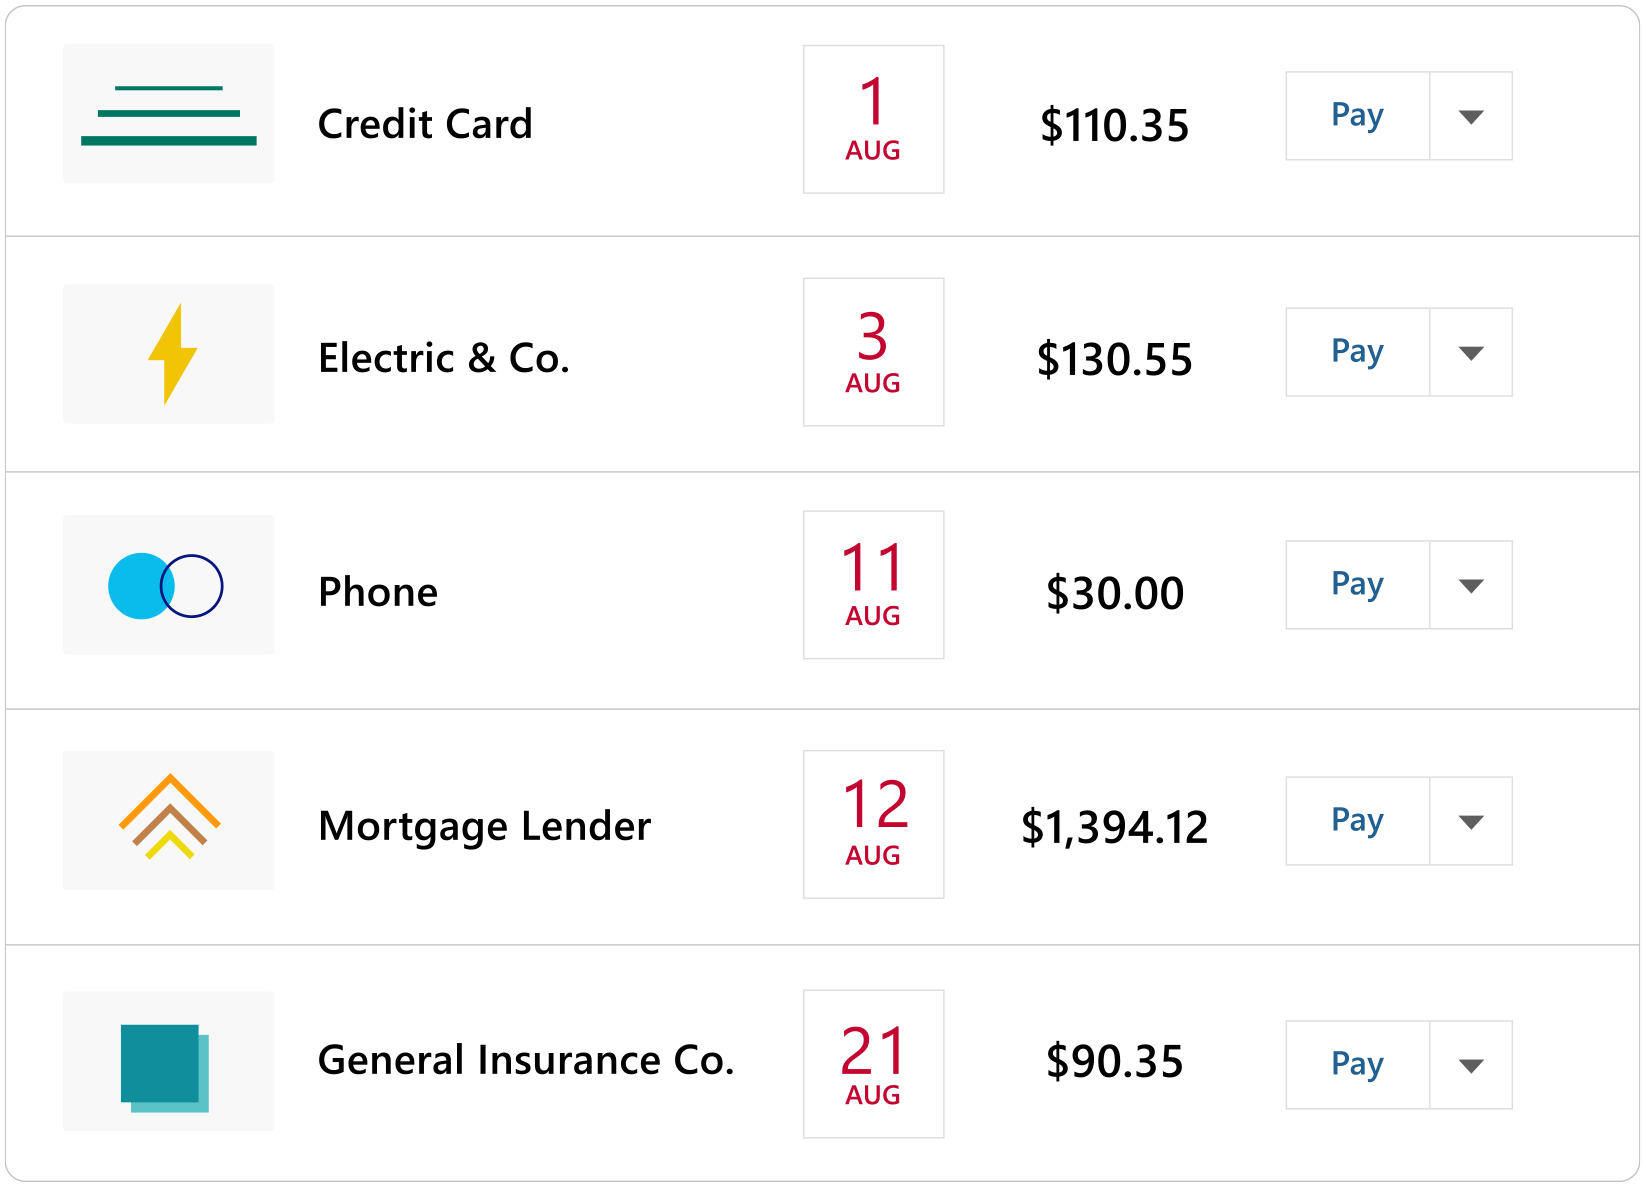Expand Mortgage Lender pay options dropdown
The width and height of the screenshot is (1646, 1187).
coord(1470,822)
